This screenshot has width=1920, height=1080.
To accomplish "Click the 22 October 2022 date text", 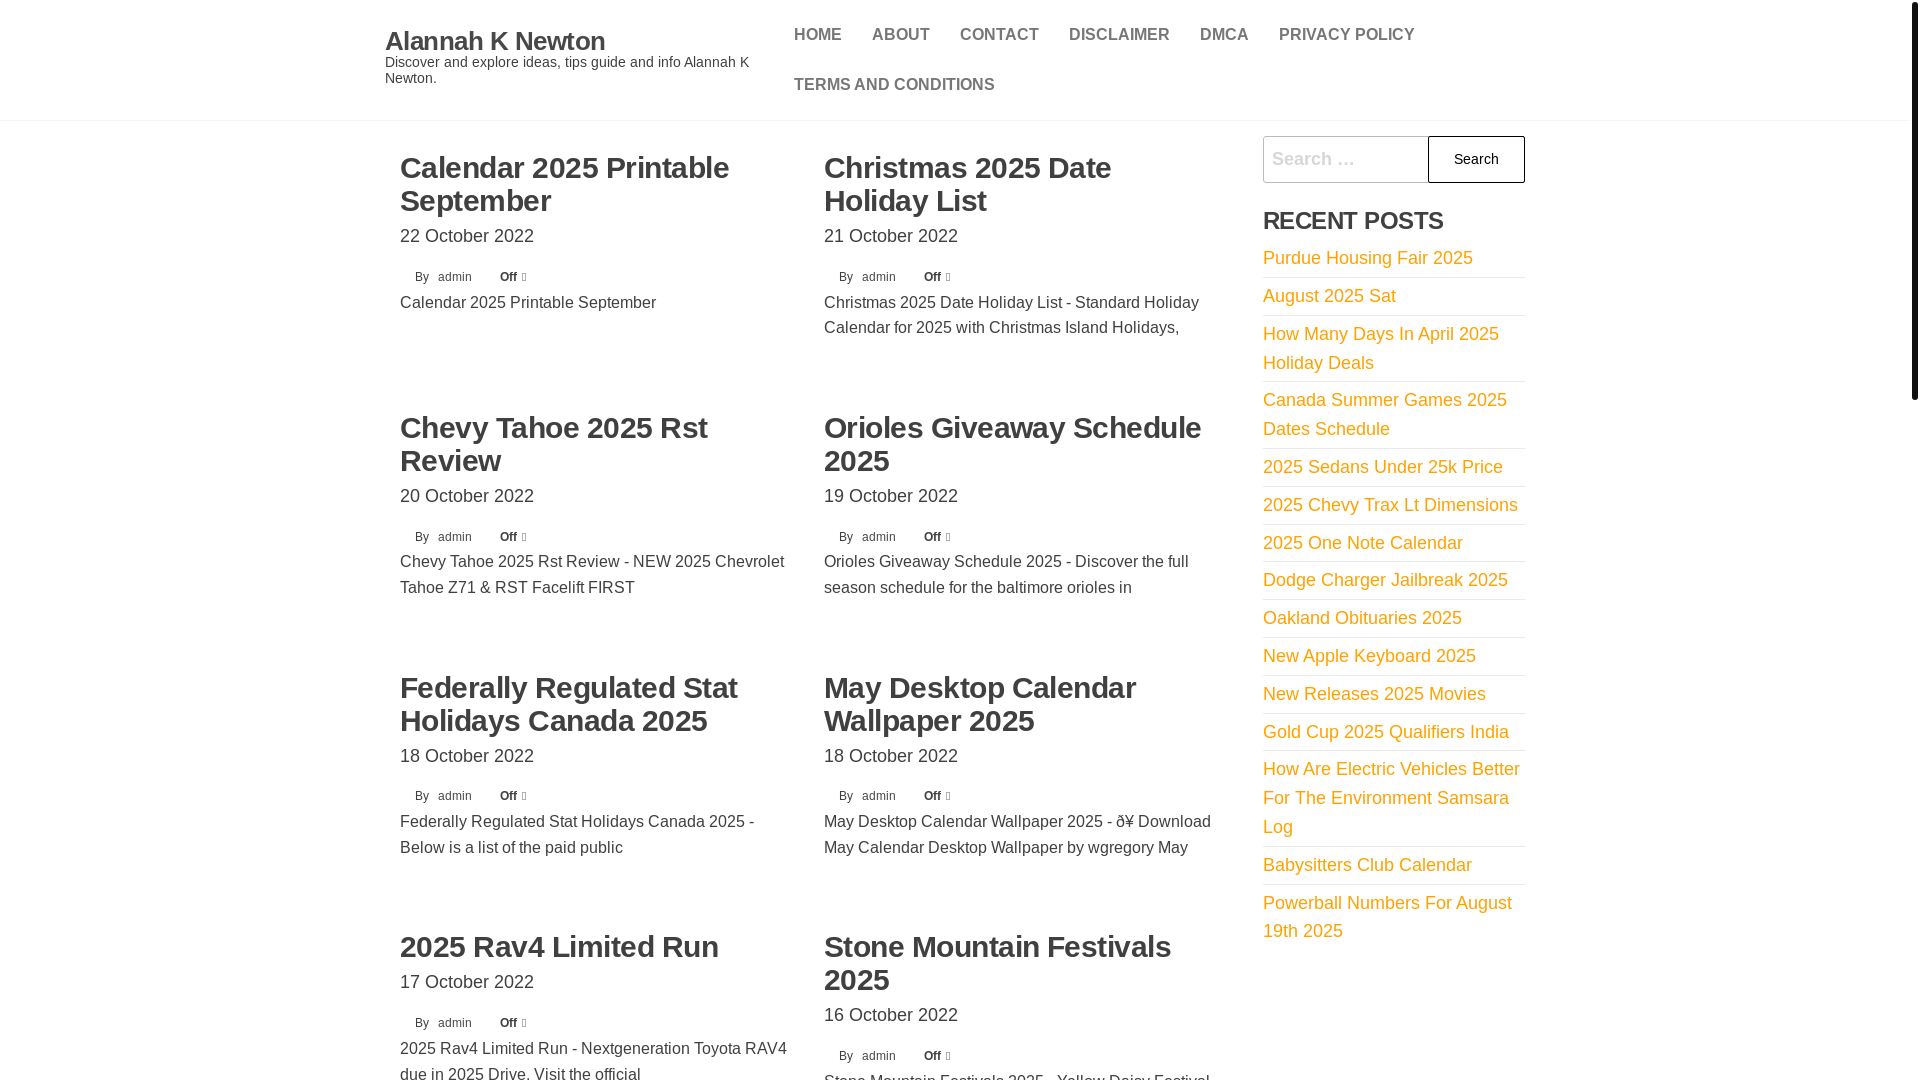I will (x=467, y=236).
